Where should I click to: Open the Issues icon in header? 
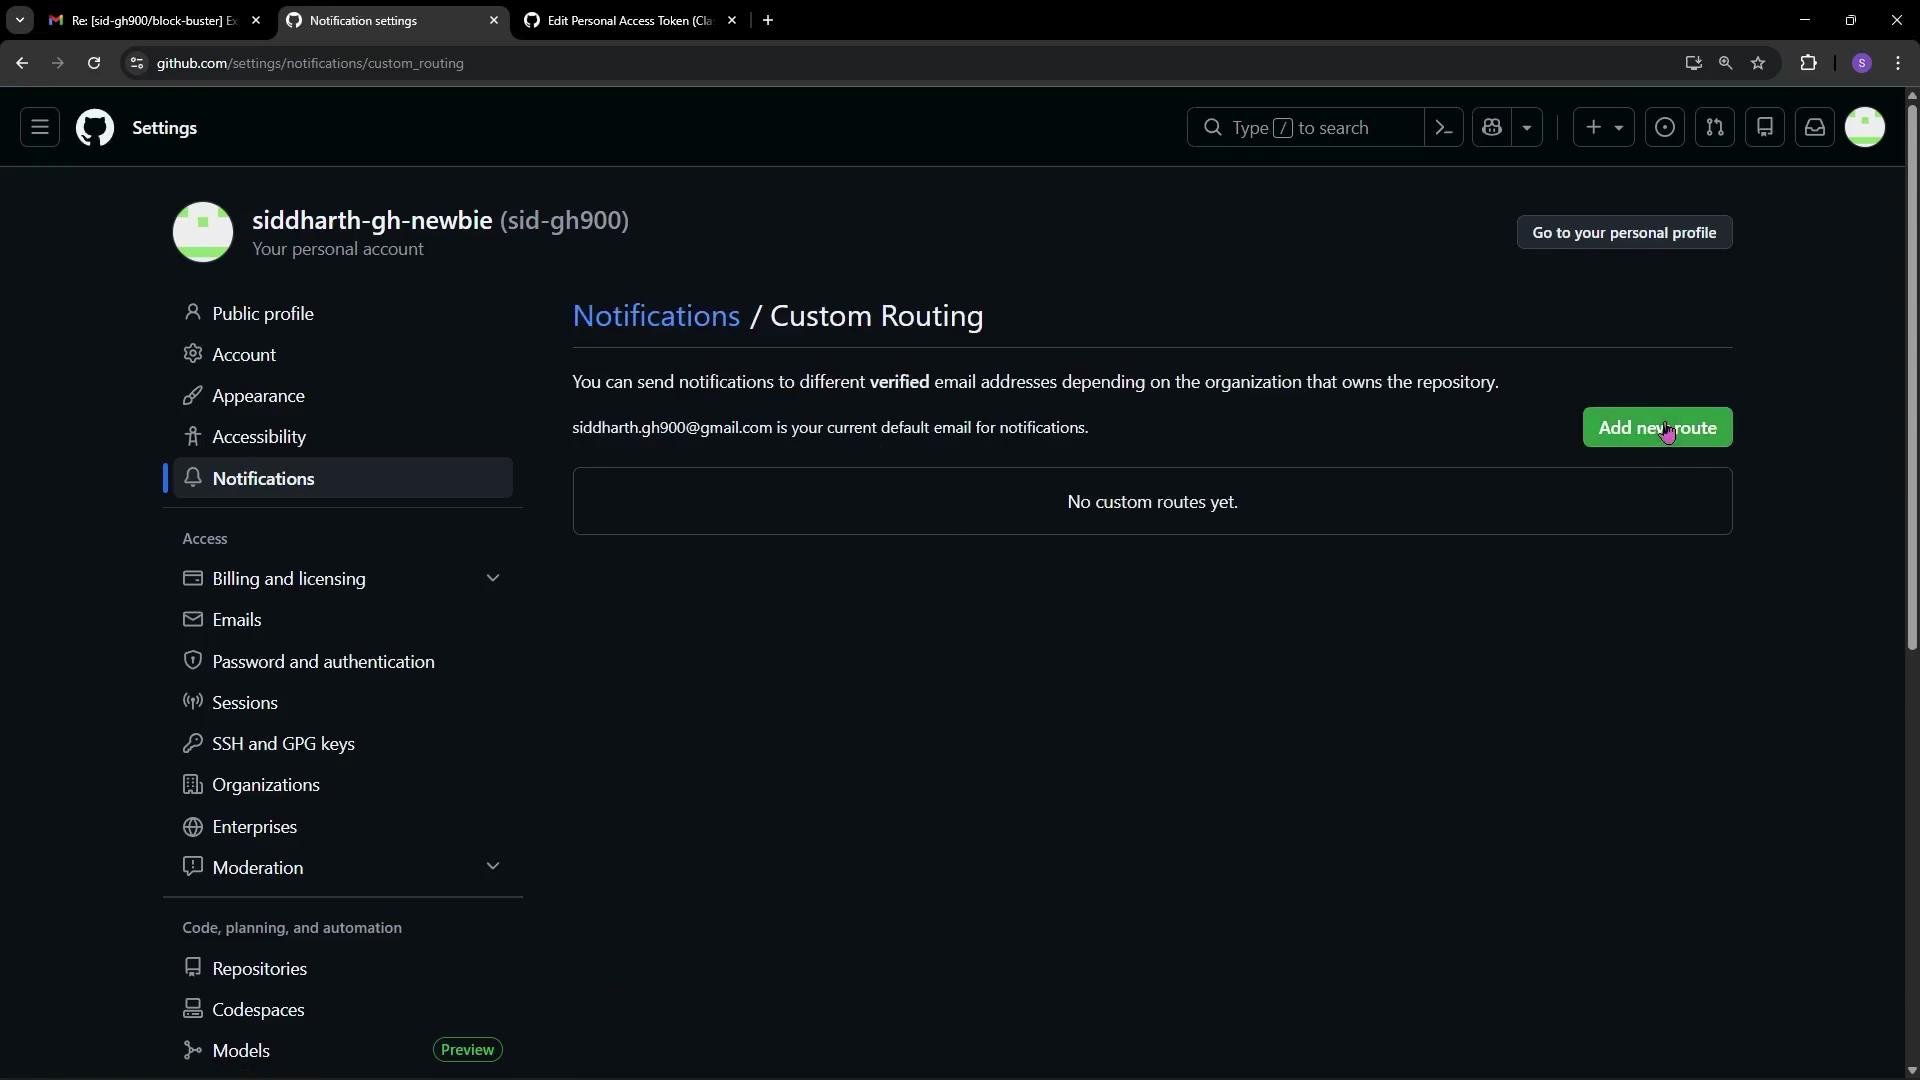click(x=1665, y=128)
